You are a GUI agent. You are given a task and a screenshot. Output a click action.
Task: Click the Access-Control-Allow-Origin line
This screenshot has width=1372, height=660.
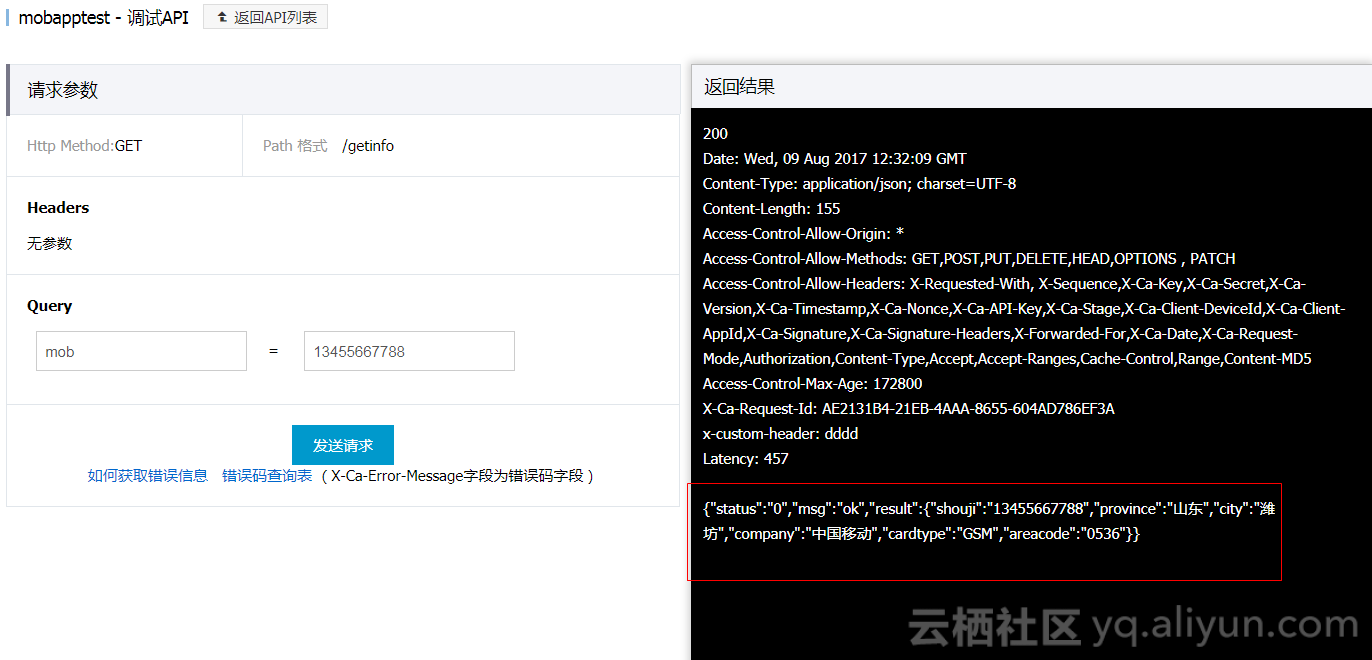coord(803,234)
